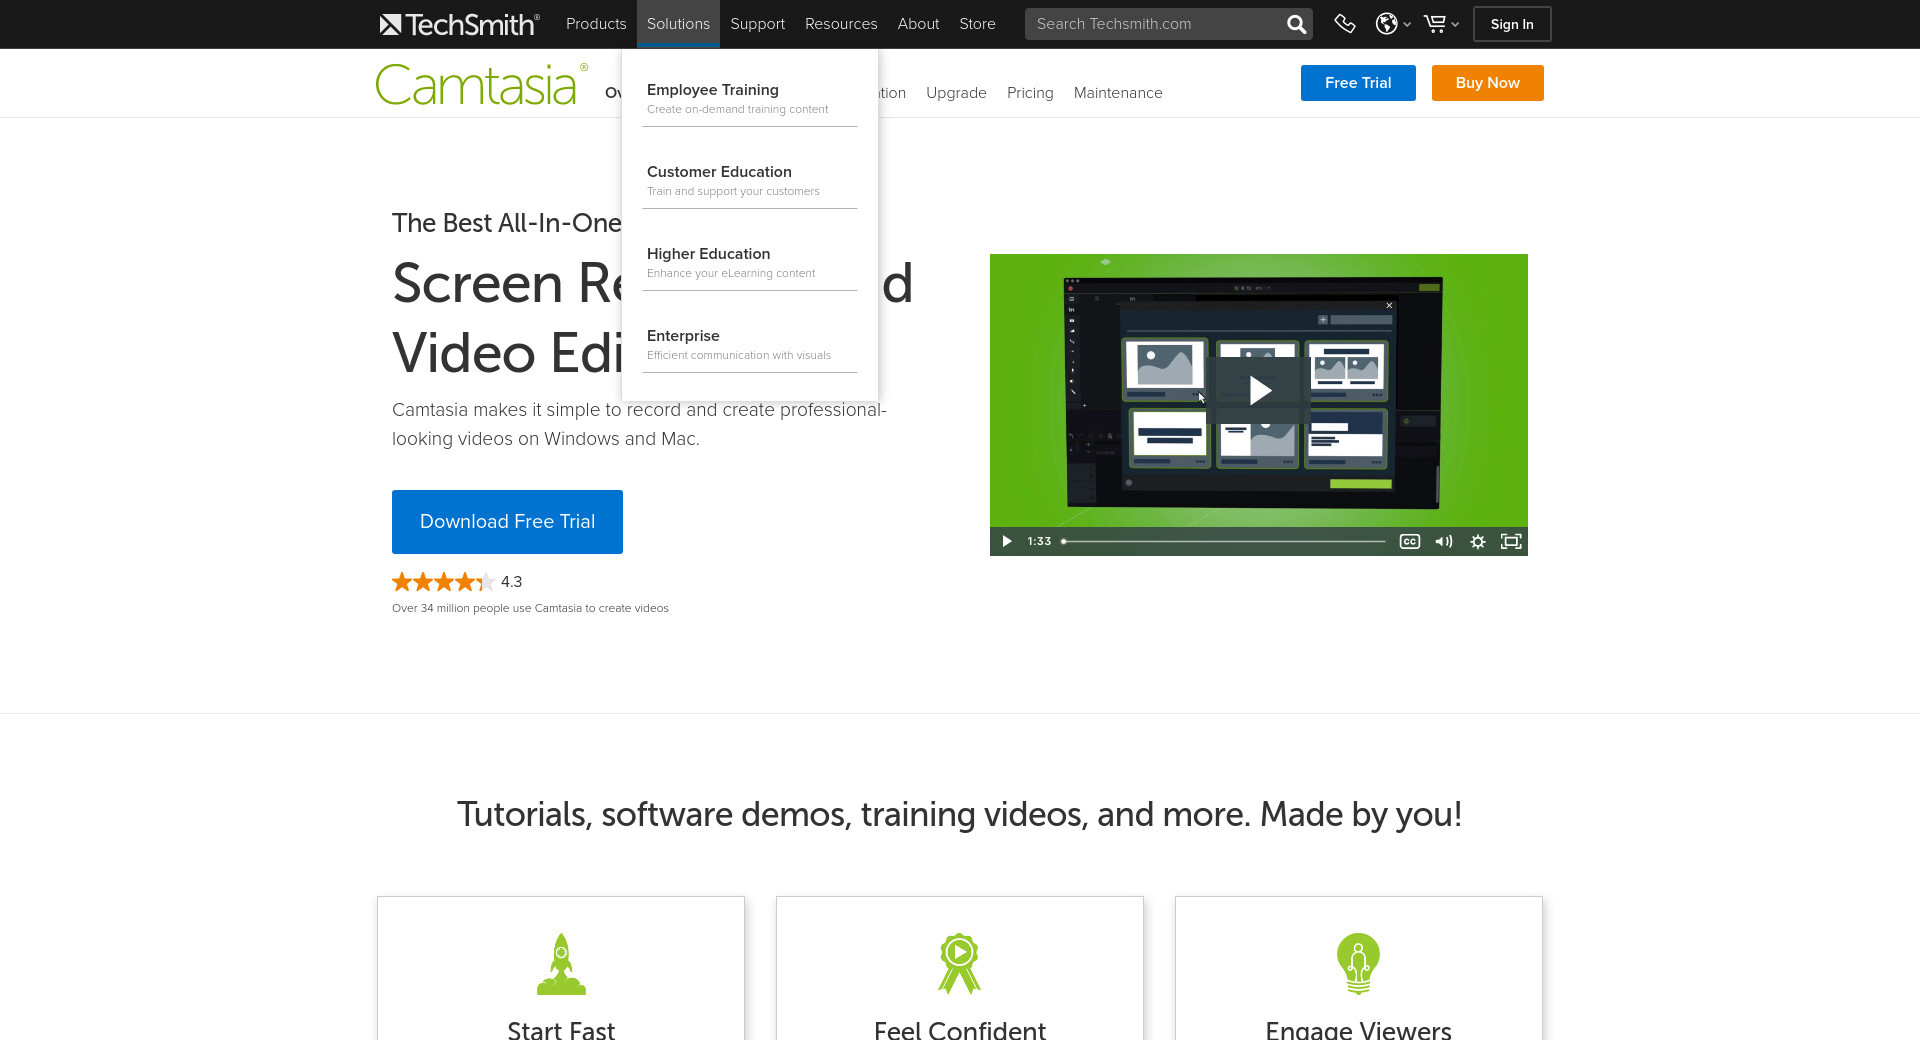Click the 4.3 star rating

(x=456, y=582)
